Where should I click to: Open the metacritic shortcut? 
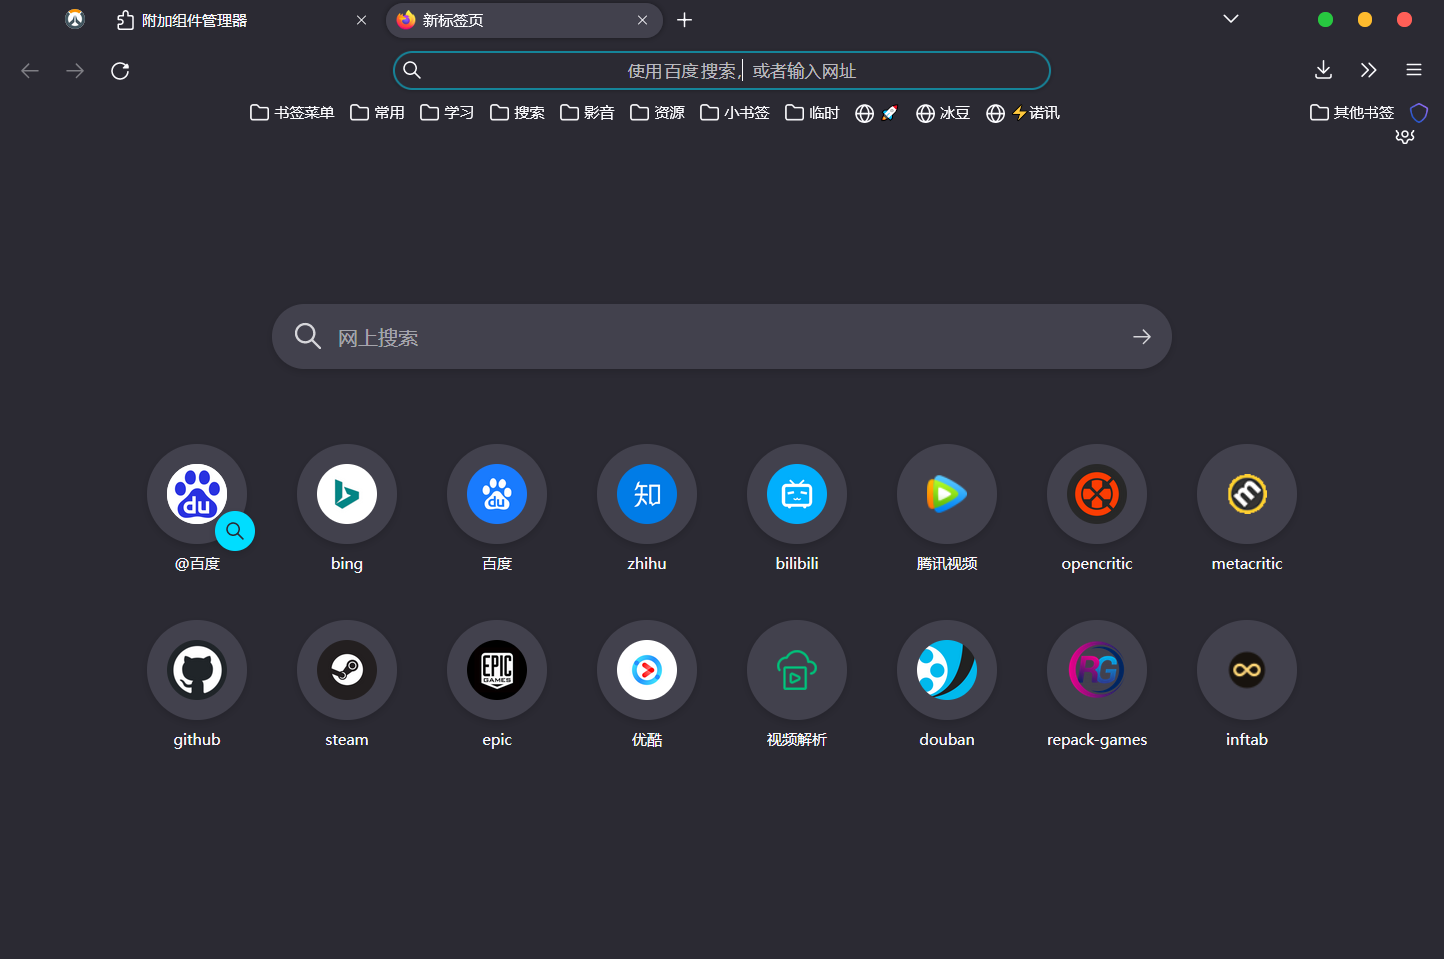1247,494
